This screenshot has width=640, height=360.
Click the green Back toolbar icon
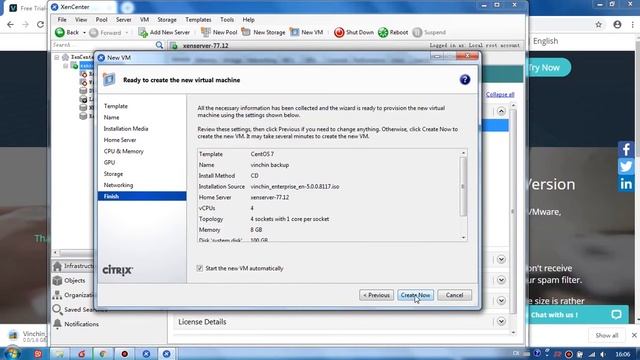pos(60,32)
